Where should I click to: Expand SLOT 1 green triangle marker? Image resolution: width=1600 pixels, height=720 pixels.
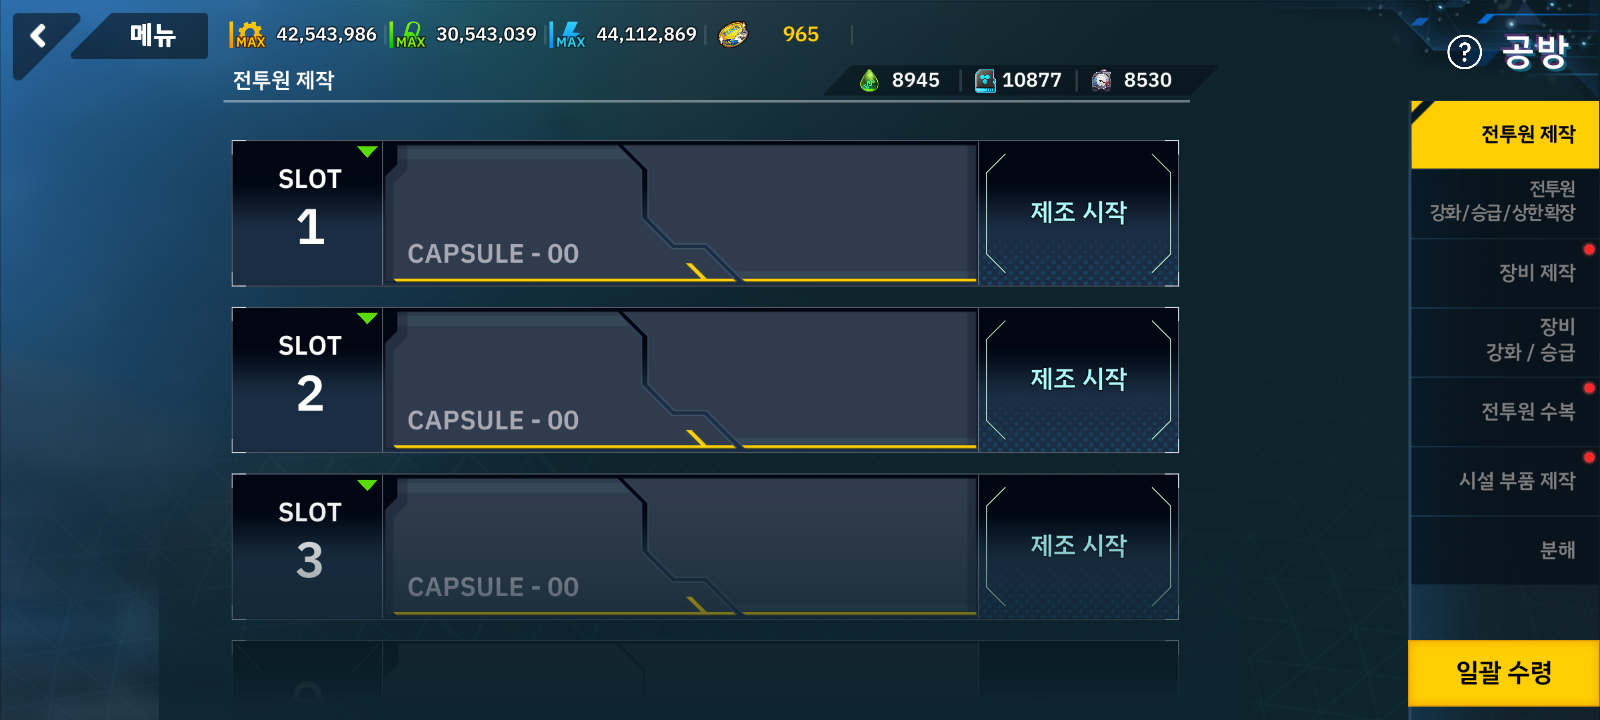pyautogui.click(x=367, y=152)
